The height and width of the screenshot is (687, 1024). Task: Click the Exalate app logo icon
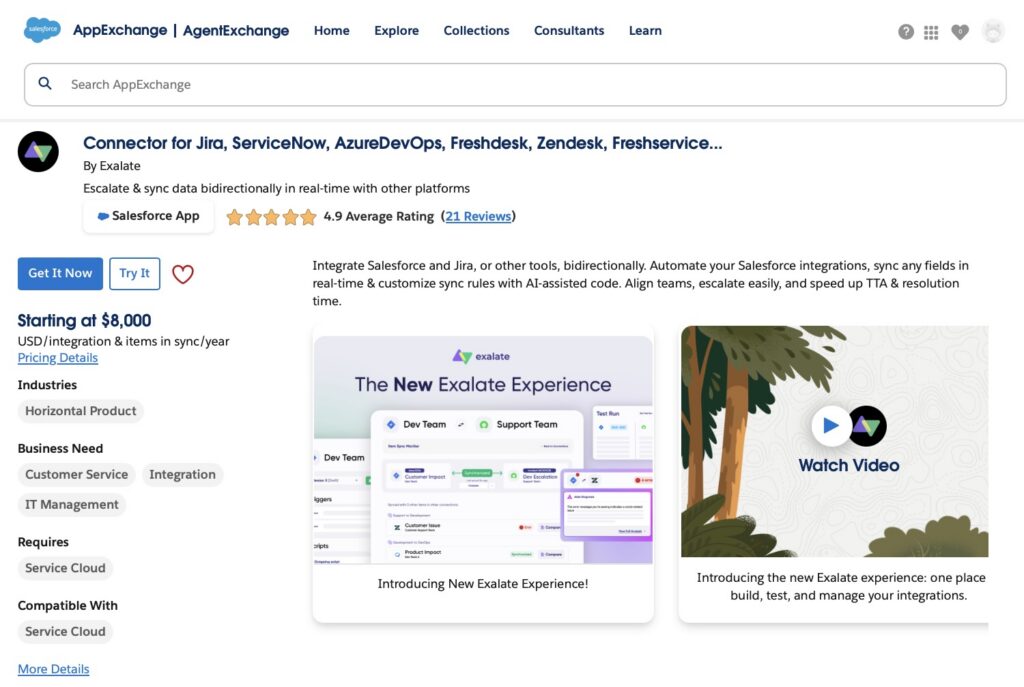pyautogui.click(x=38, y=152)
